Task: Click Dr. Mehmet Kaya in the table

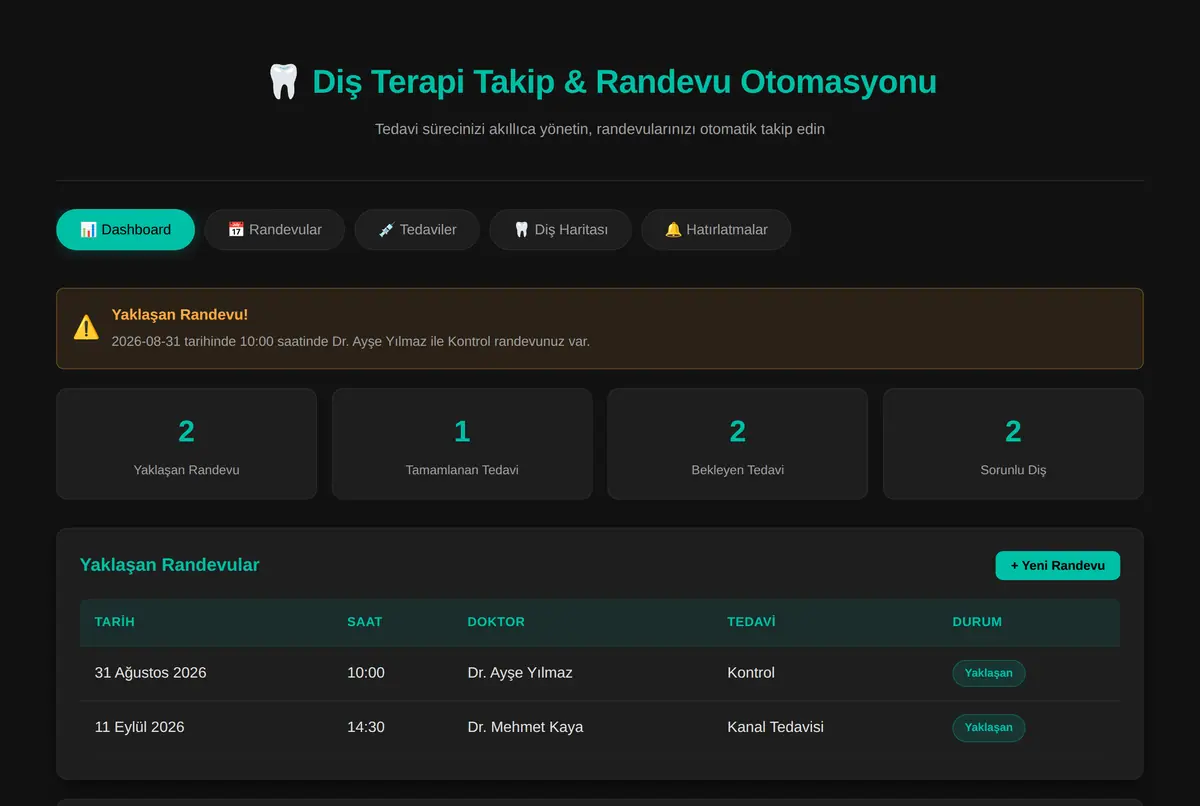Action: (525, 726)
